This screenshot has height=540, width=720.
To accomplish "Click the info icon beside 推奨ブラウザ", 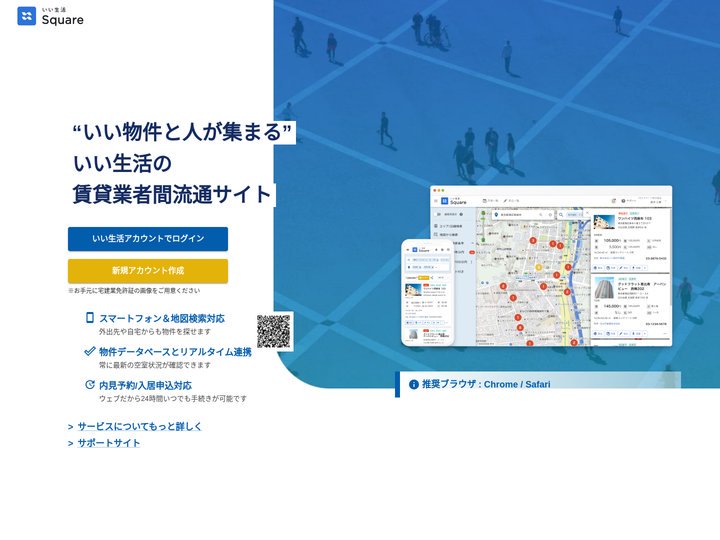I will coord(413,384).
